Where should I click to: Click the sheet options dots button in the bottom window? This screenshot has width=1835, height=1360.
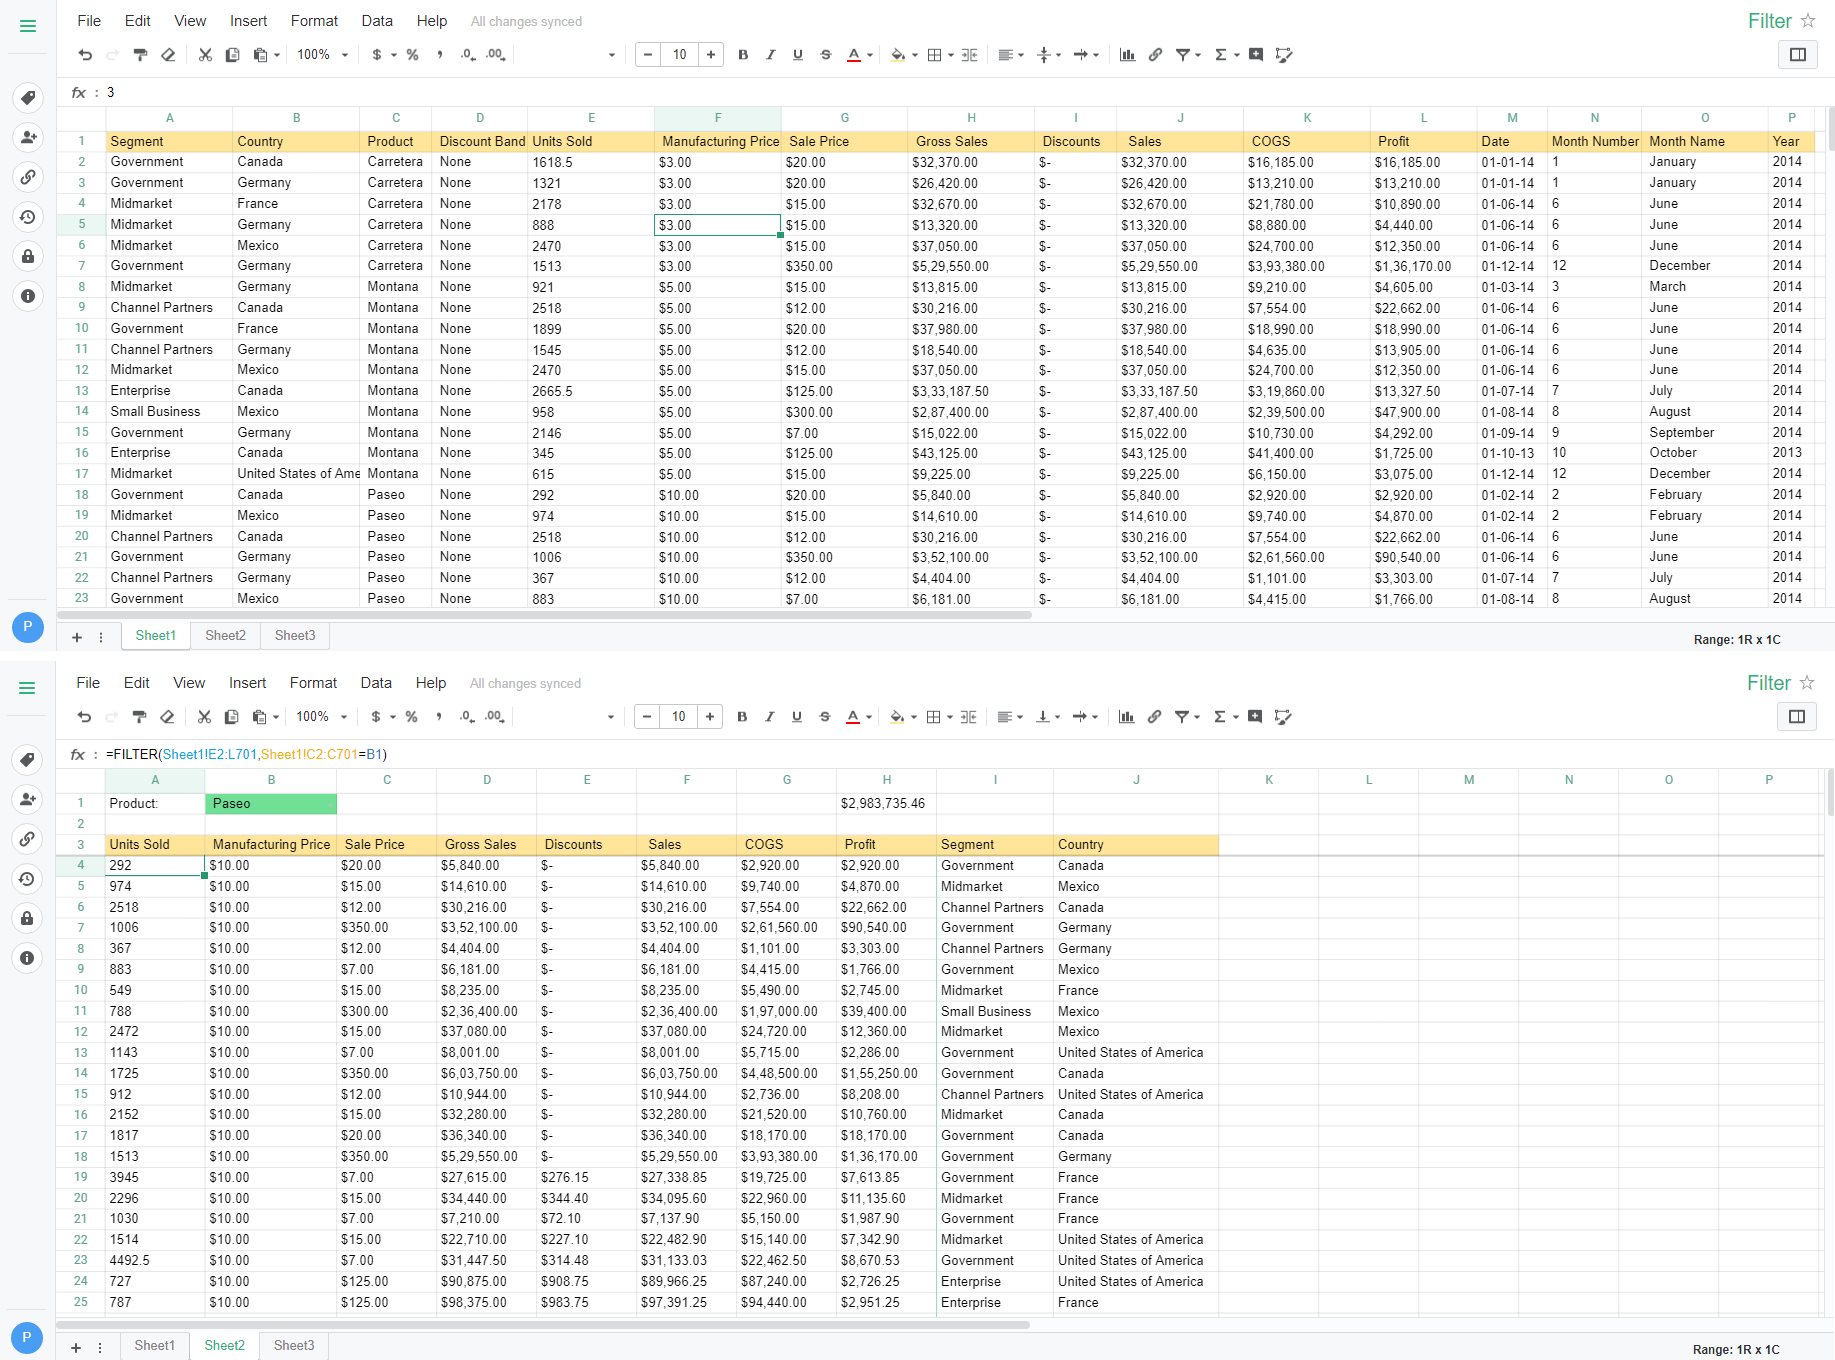pyautogui.click(x=100, y=1348)
